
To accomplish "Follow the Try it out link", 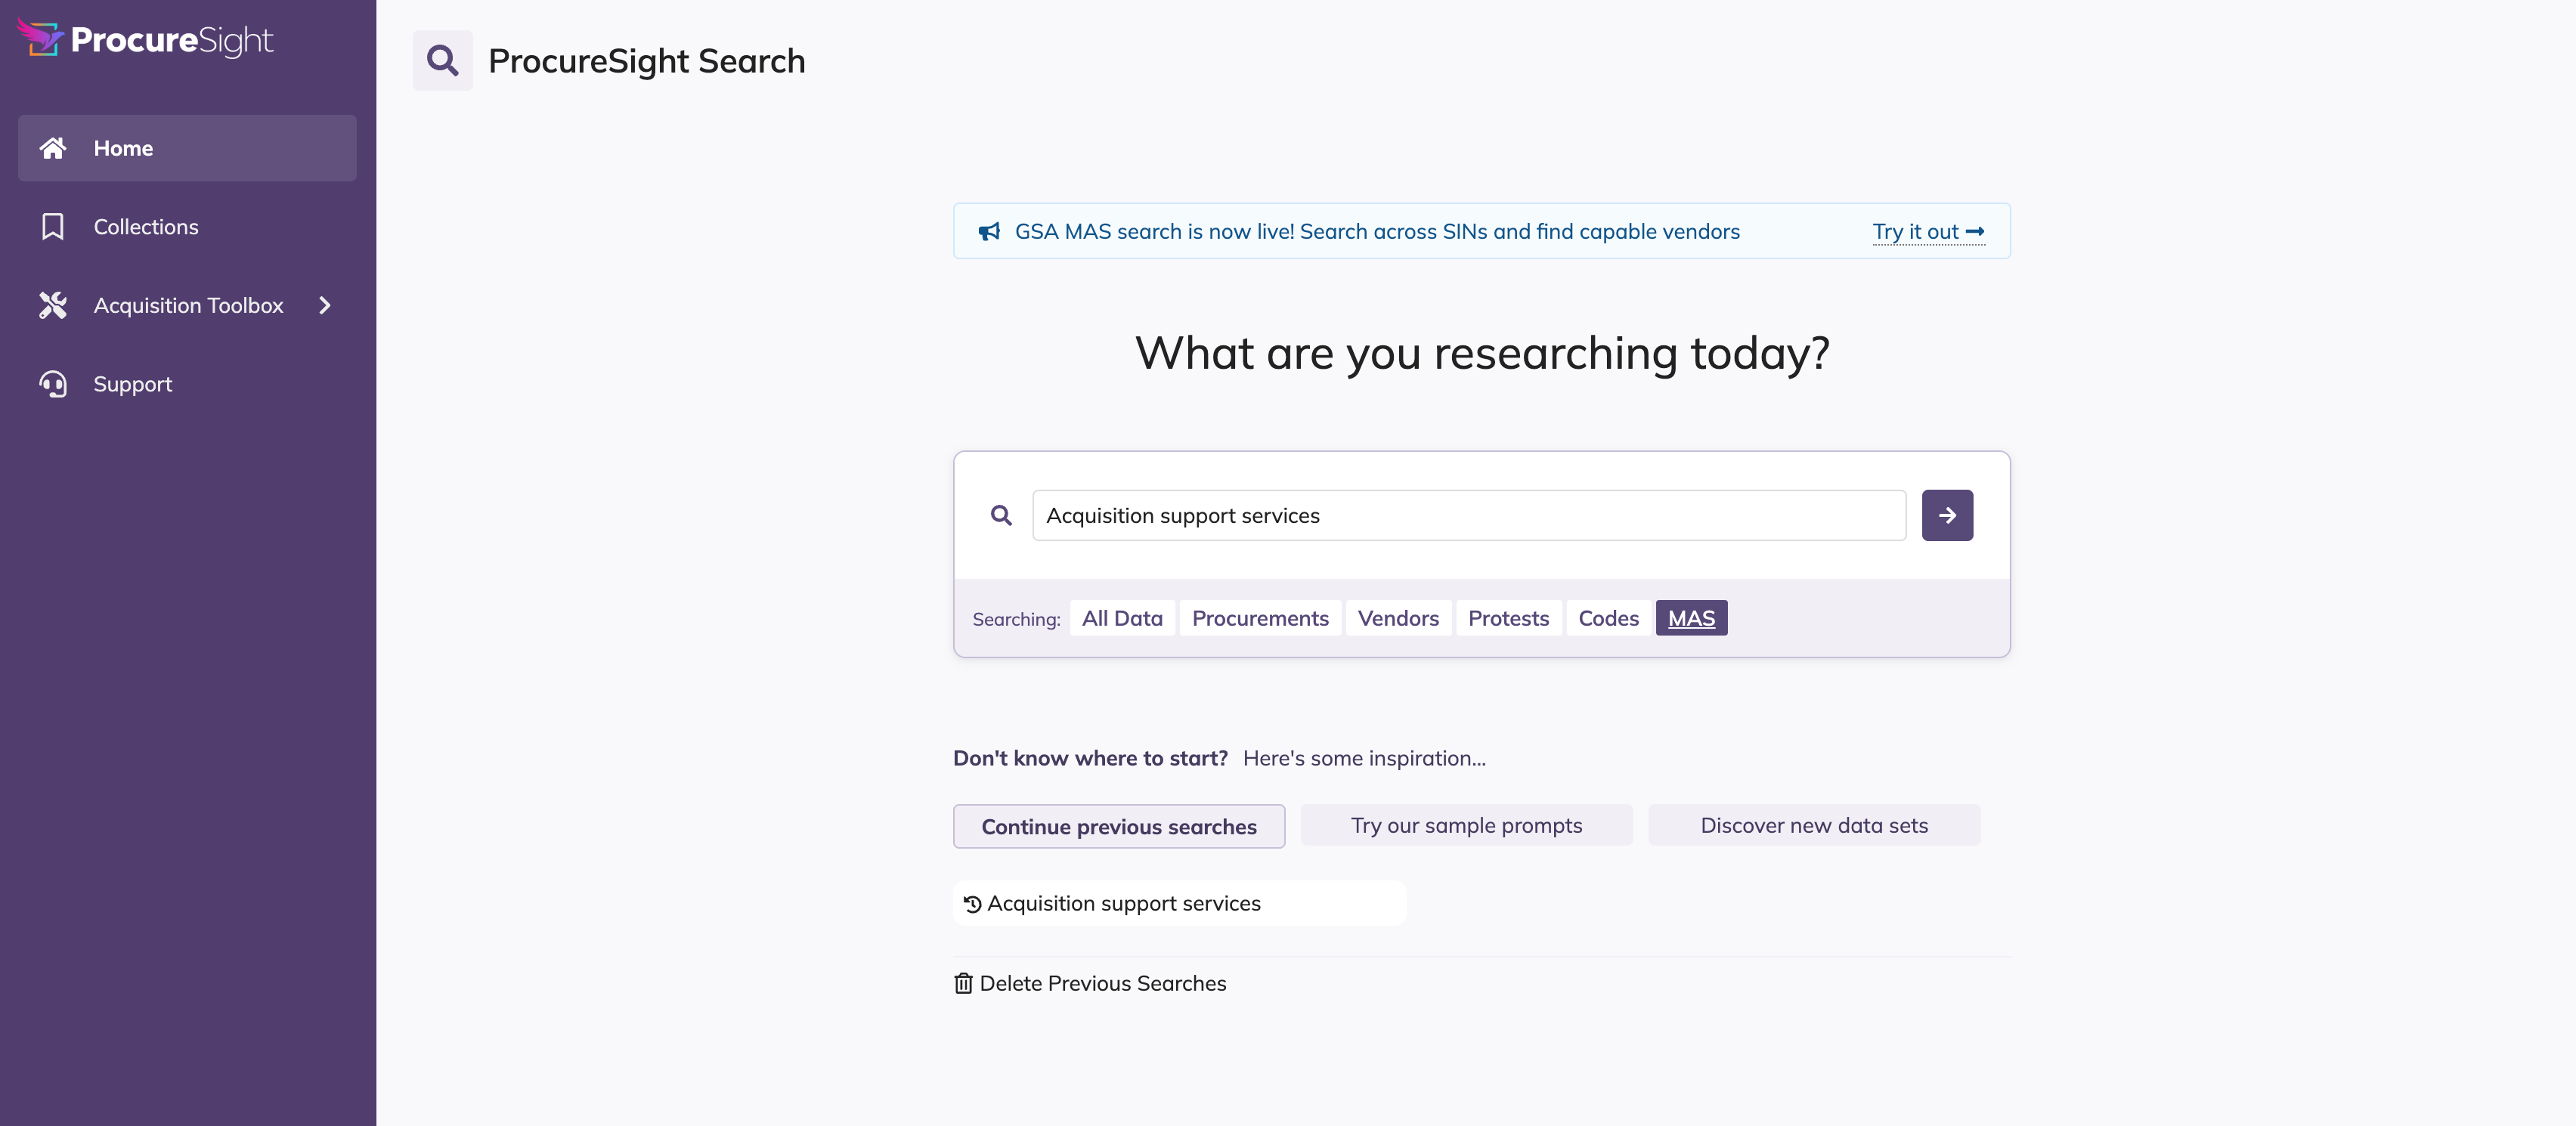I will click(1928, 232).
